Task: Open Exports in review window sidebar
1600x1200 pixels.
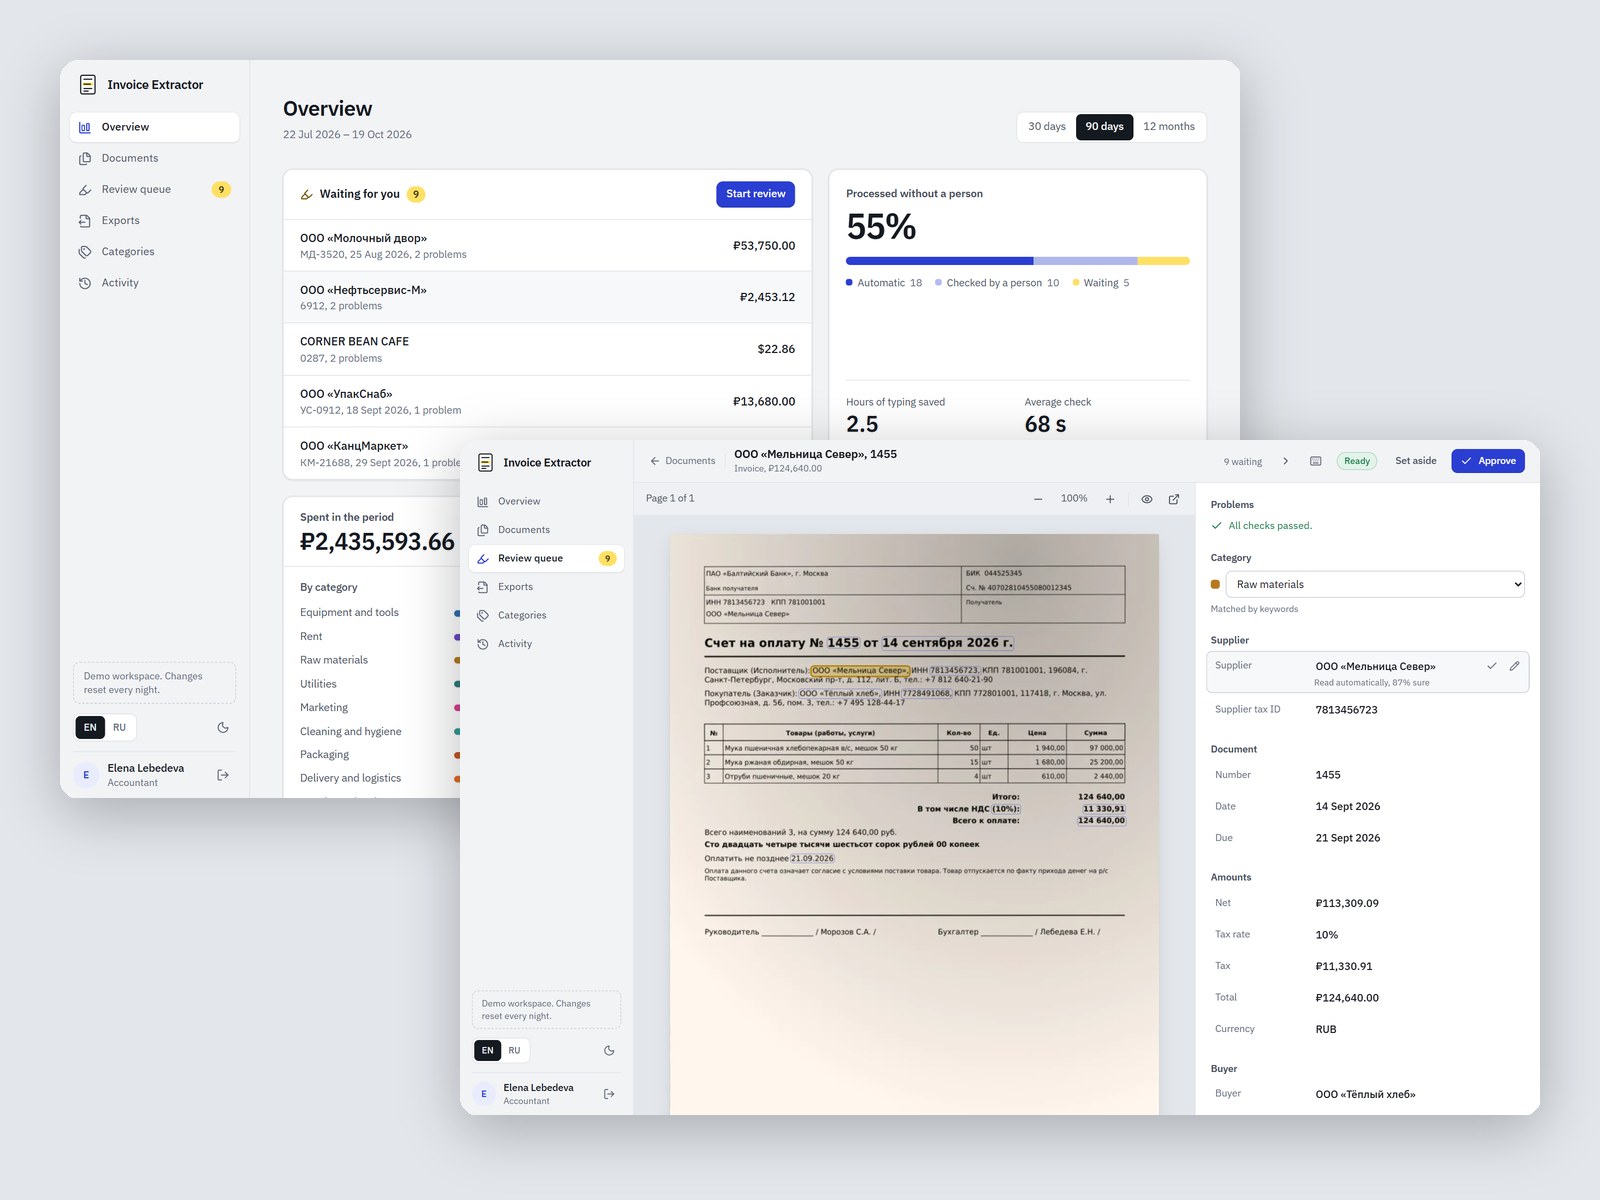Action: (x=546, y=587)
